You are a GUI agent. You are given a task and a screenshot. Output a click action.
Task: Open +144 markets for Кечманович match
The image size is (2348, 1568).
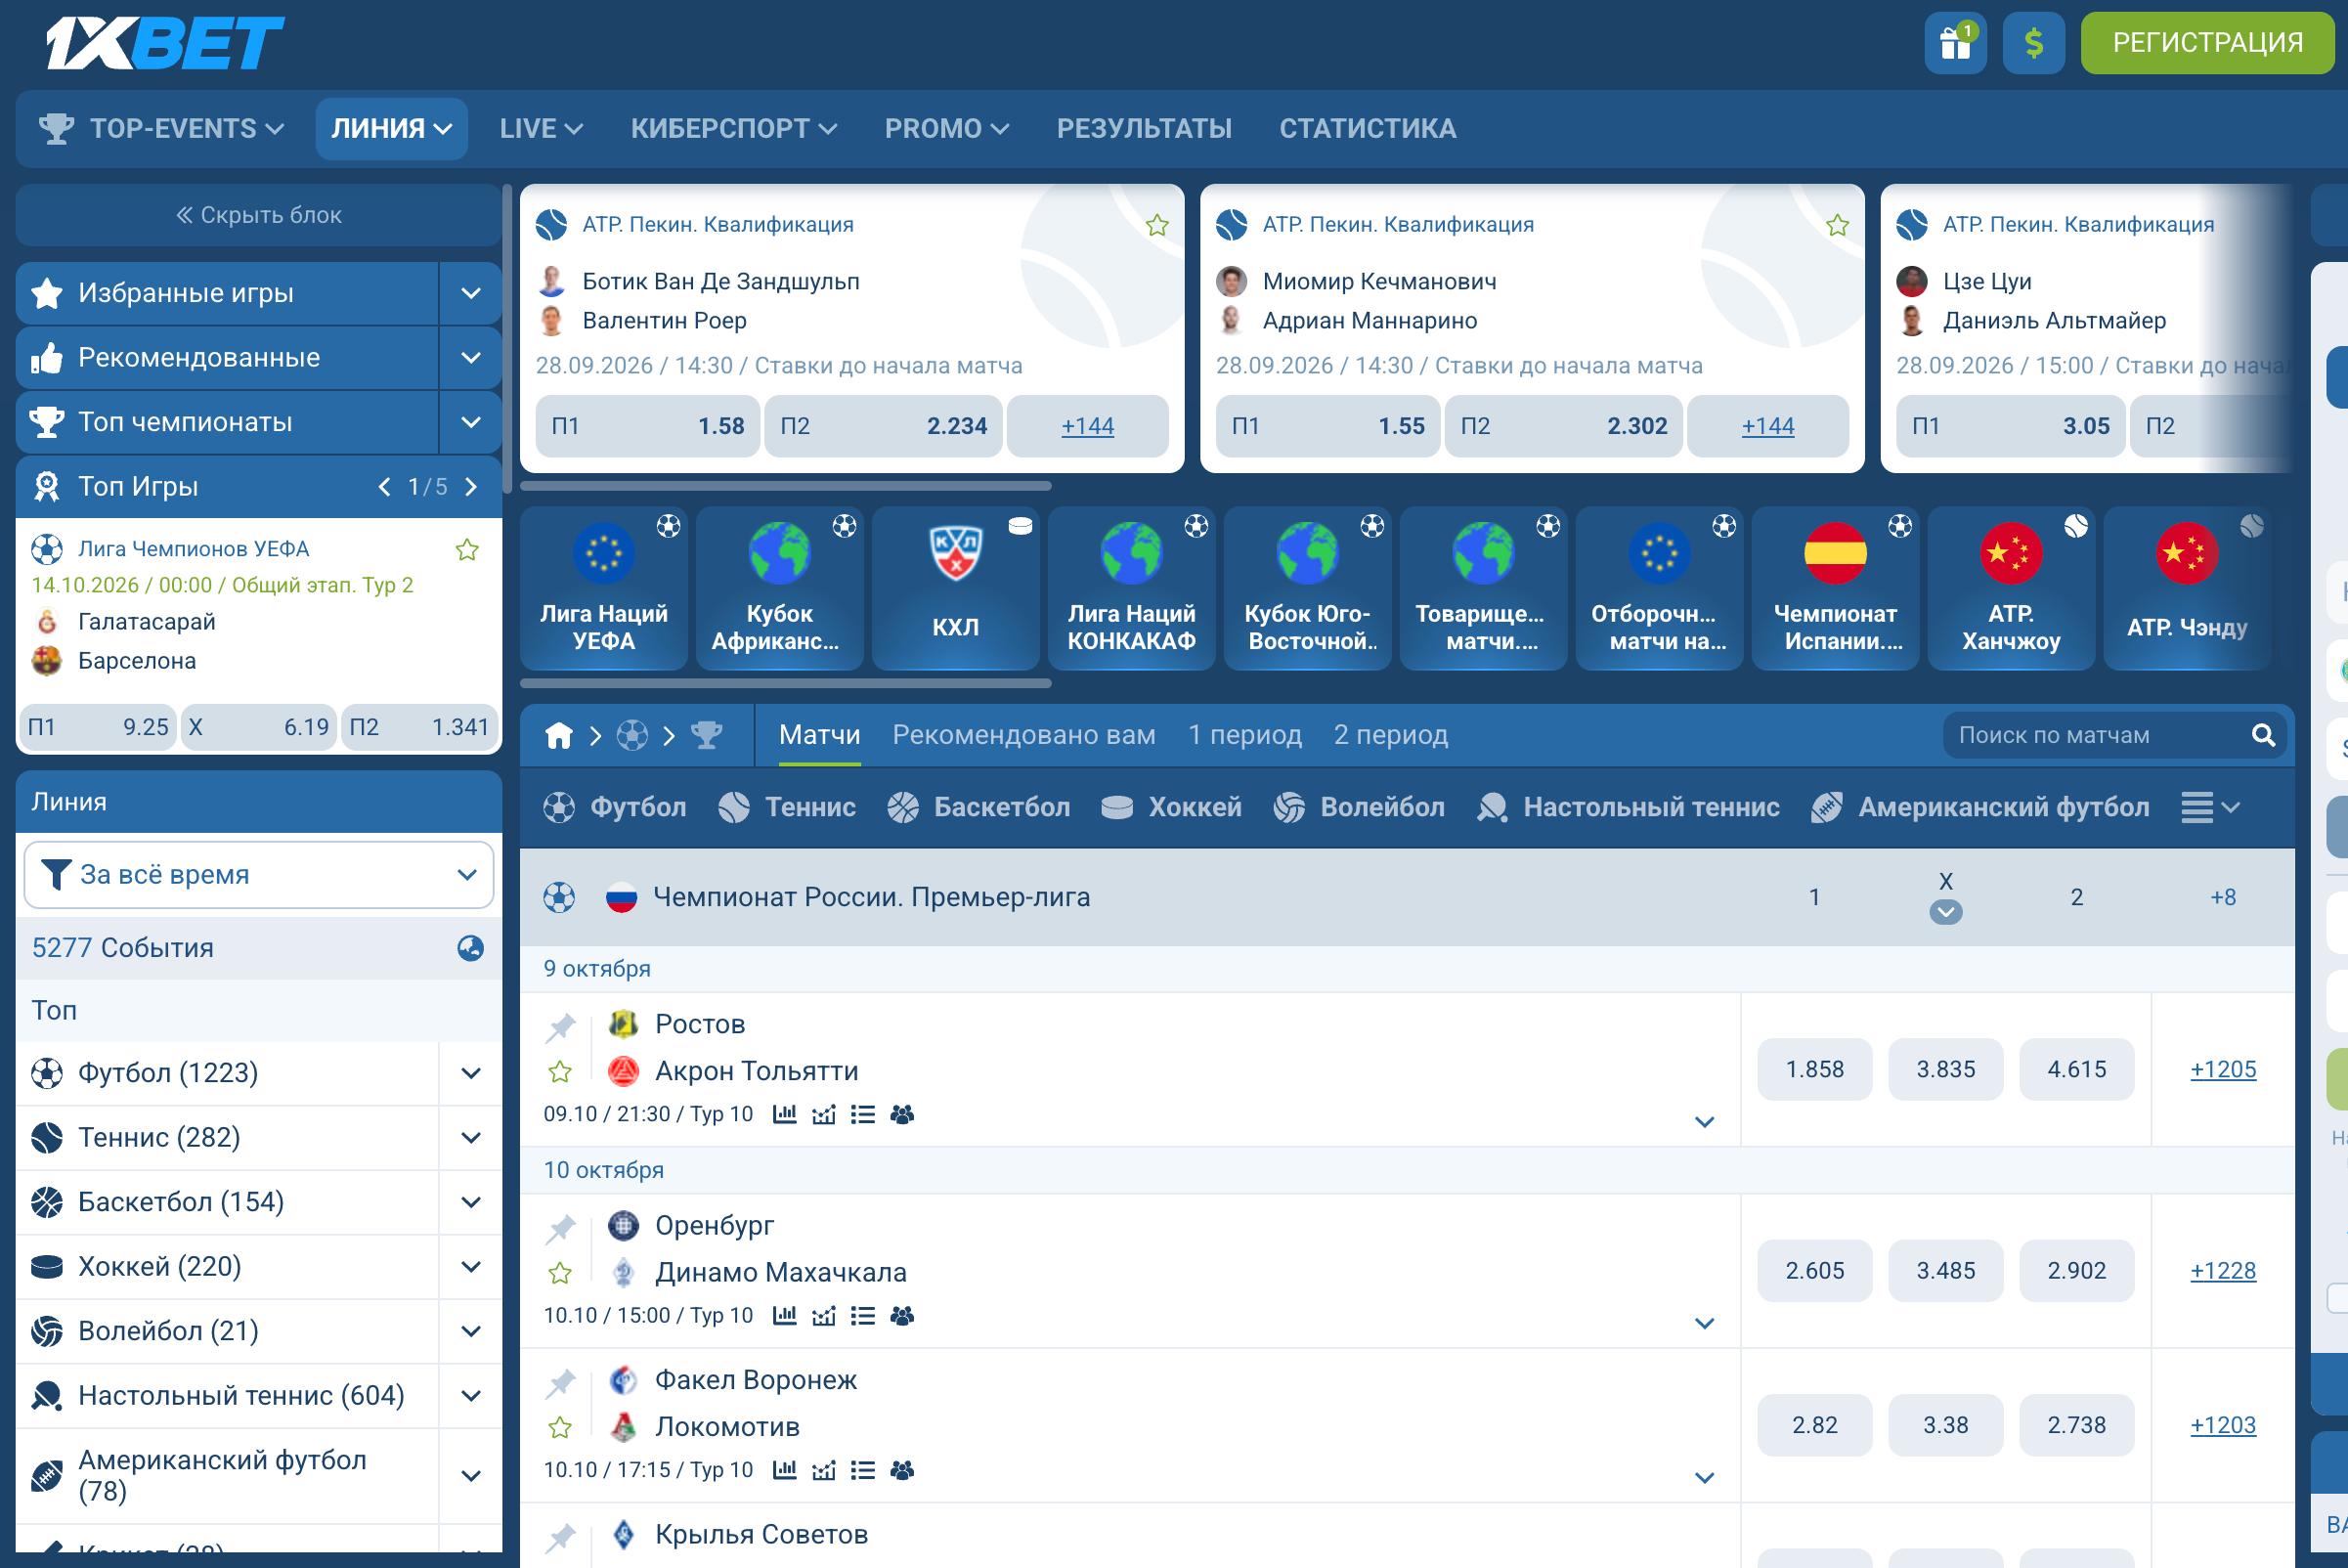point(1768,426)
